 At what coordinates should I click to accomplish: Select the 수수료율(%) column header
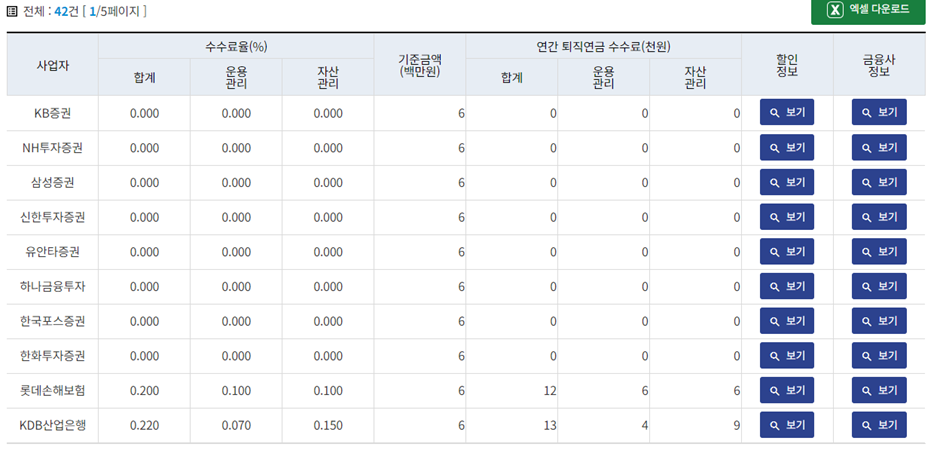[x=236, y=47]
